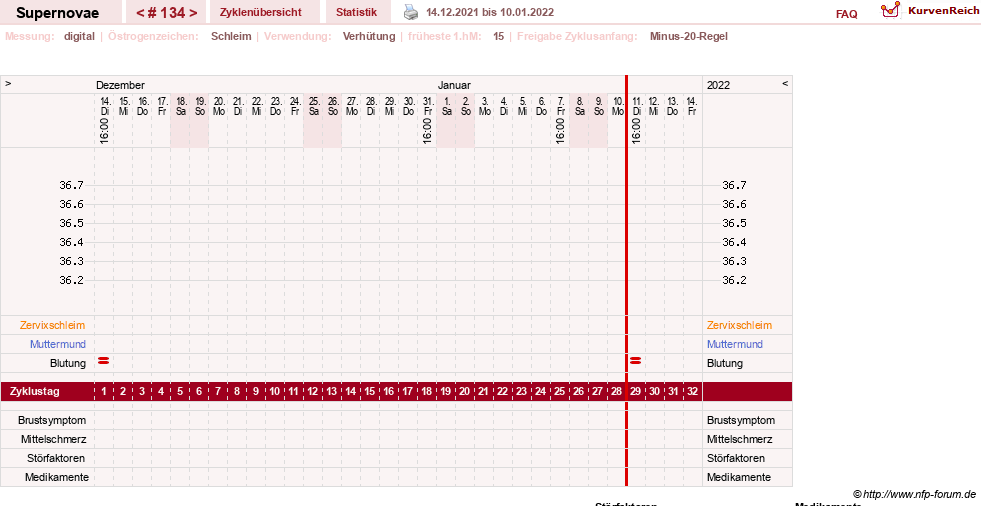Expand chart with the top-left > arrow
Viewport: 981px width, 506px height.
(x=8, y=83)
